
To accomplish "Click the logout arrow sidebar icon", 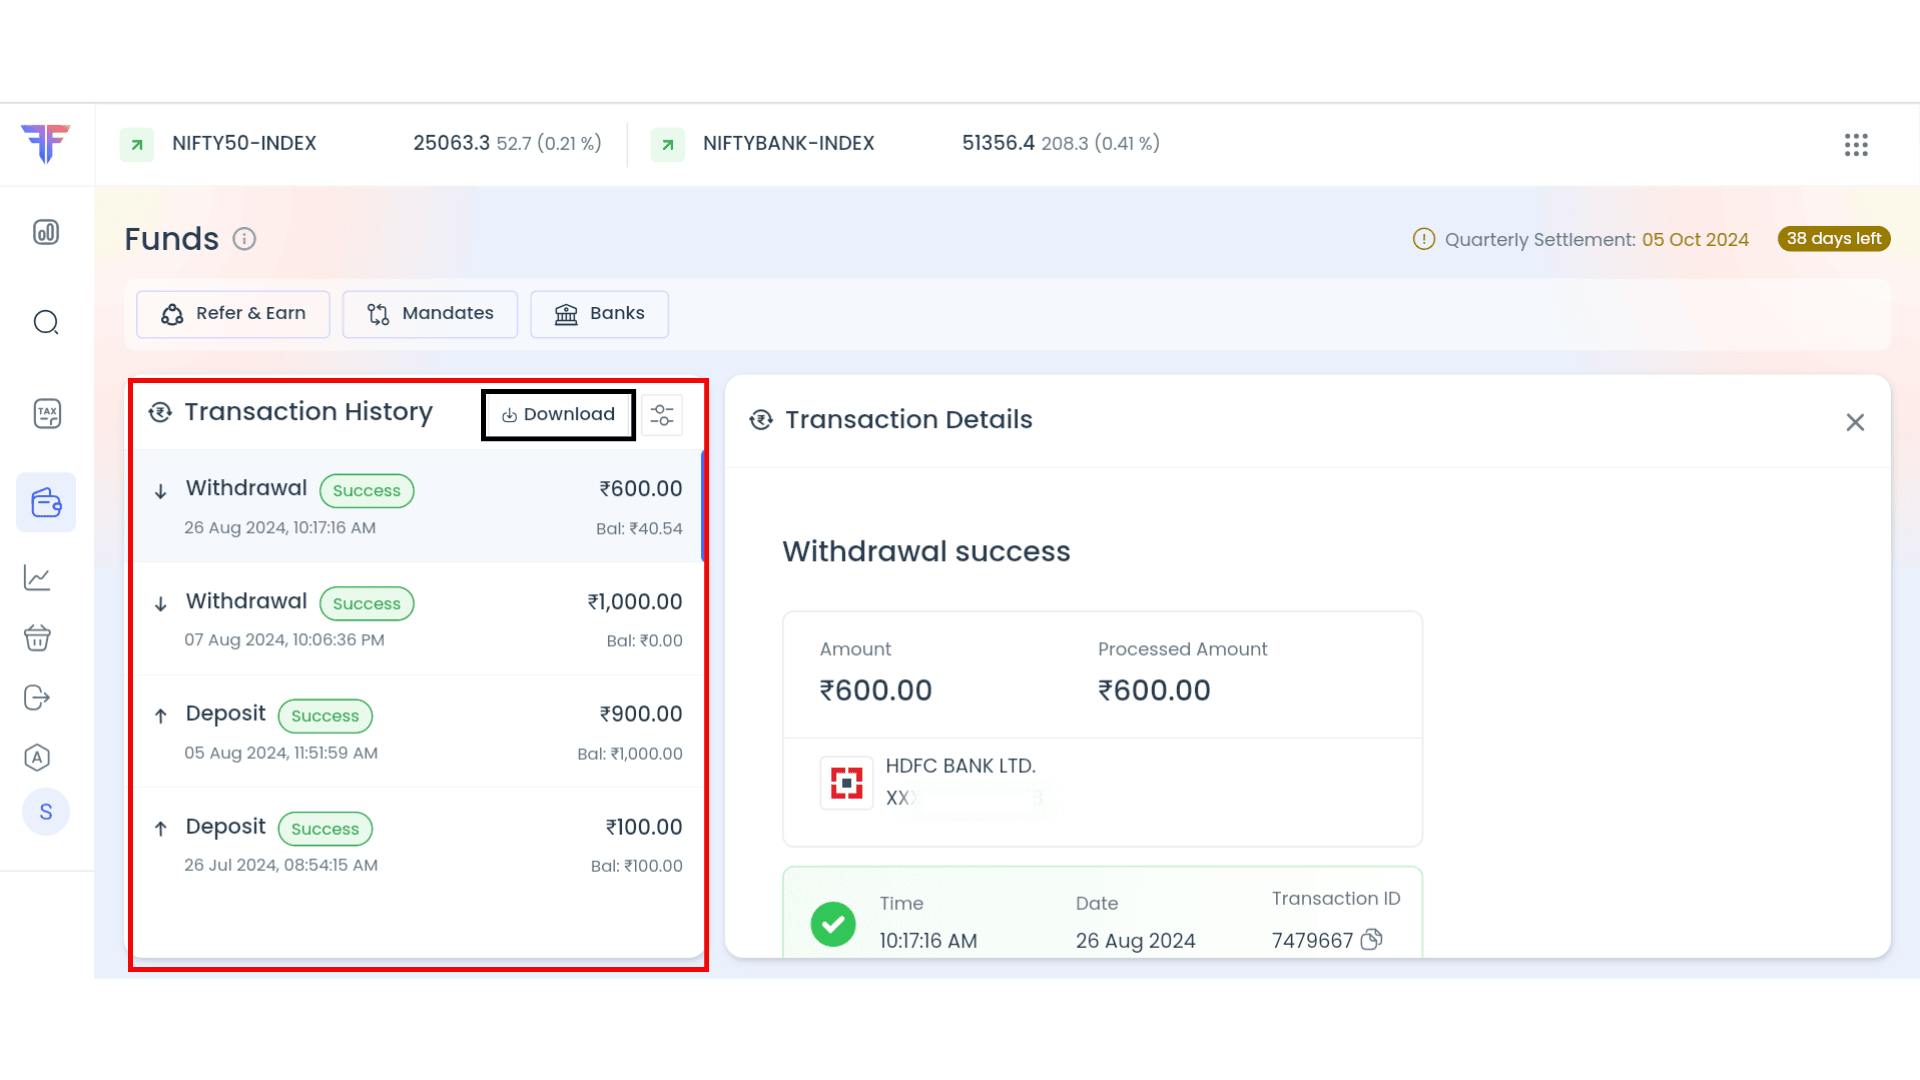I will (37, 698).
